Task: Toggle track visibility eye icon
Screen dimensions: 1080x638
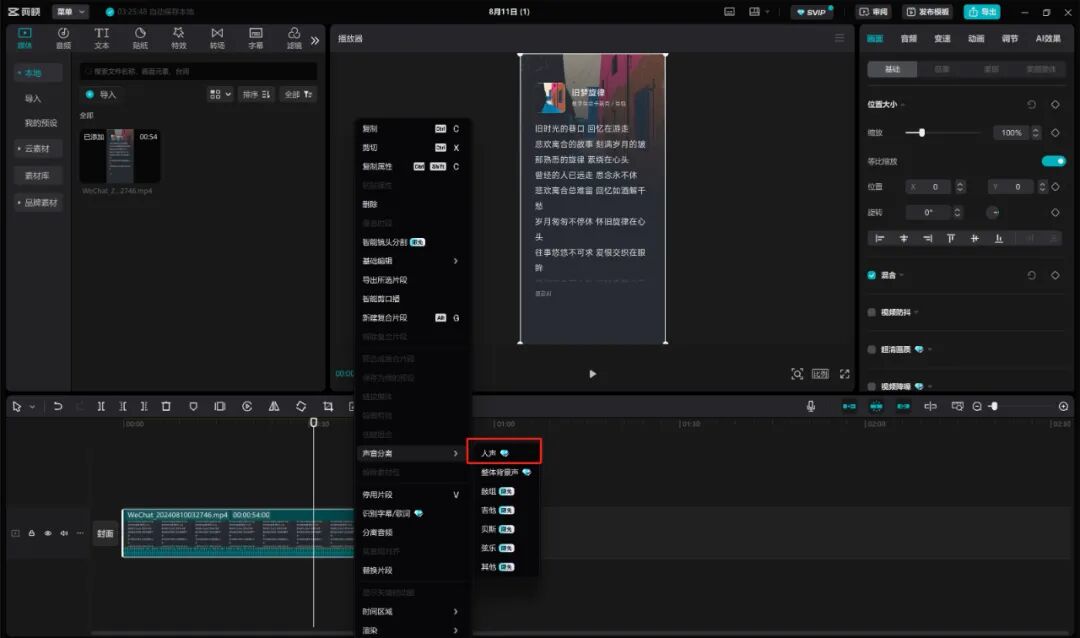Action: pos(48,533)
